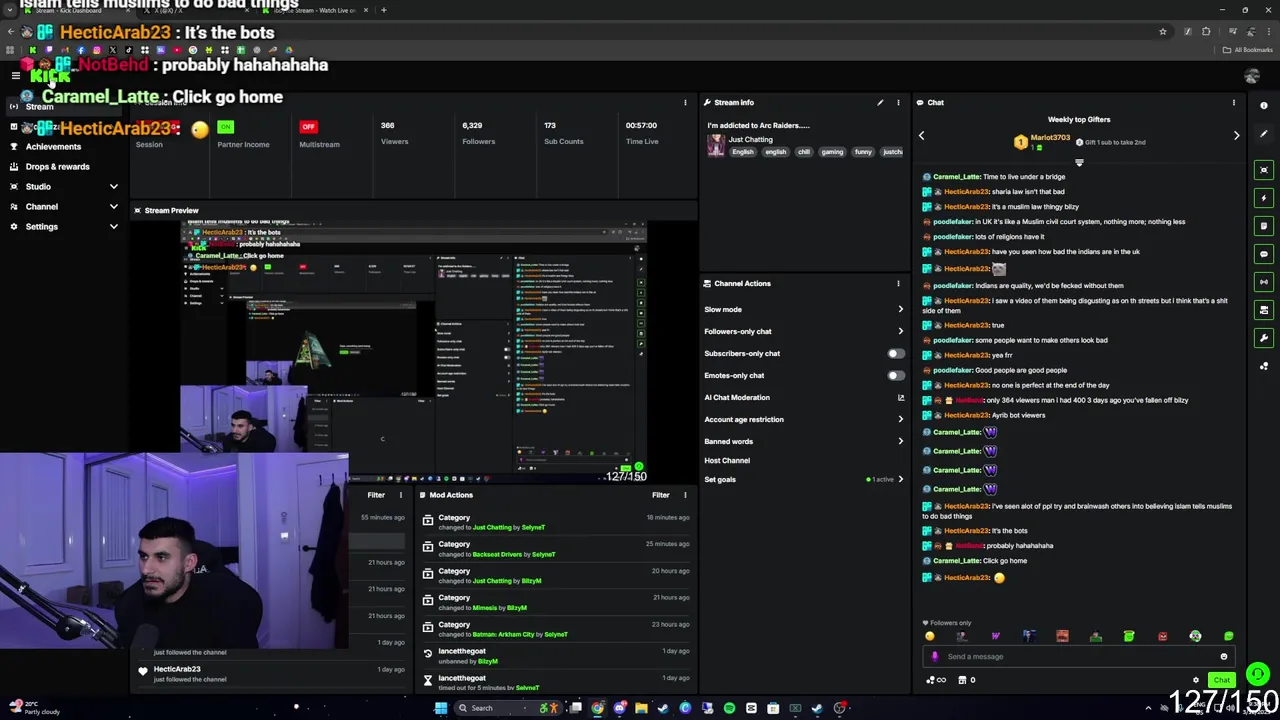1280x720 pixels.
Task: Open Slow mode options
Action: coord(803,309)
